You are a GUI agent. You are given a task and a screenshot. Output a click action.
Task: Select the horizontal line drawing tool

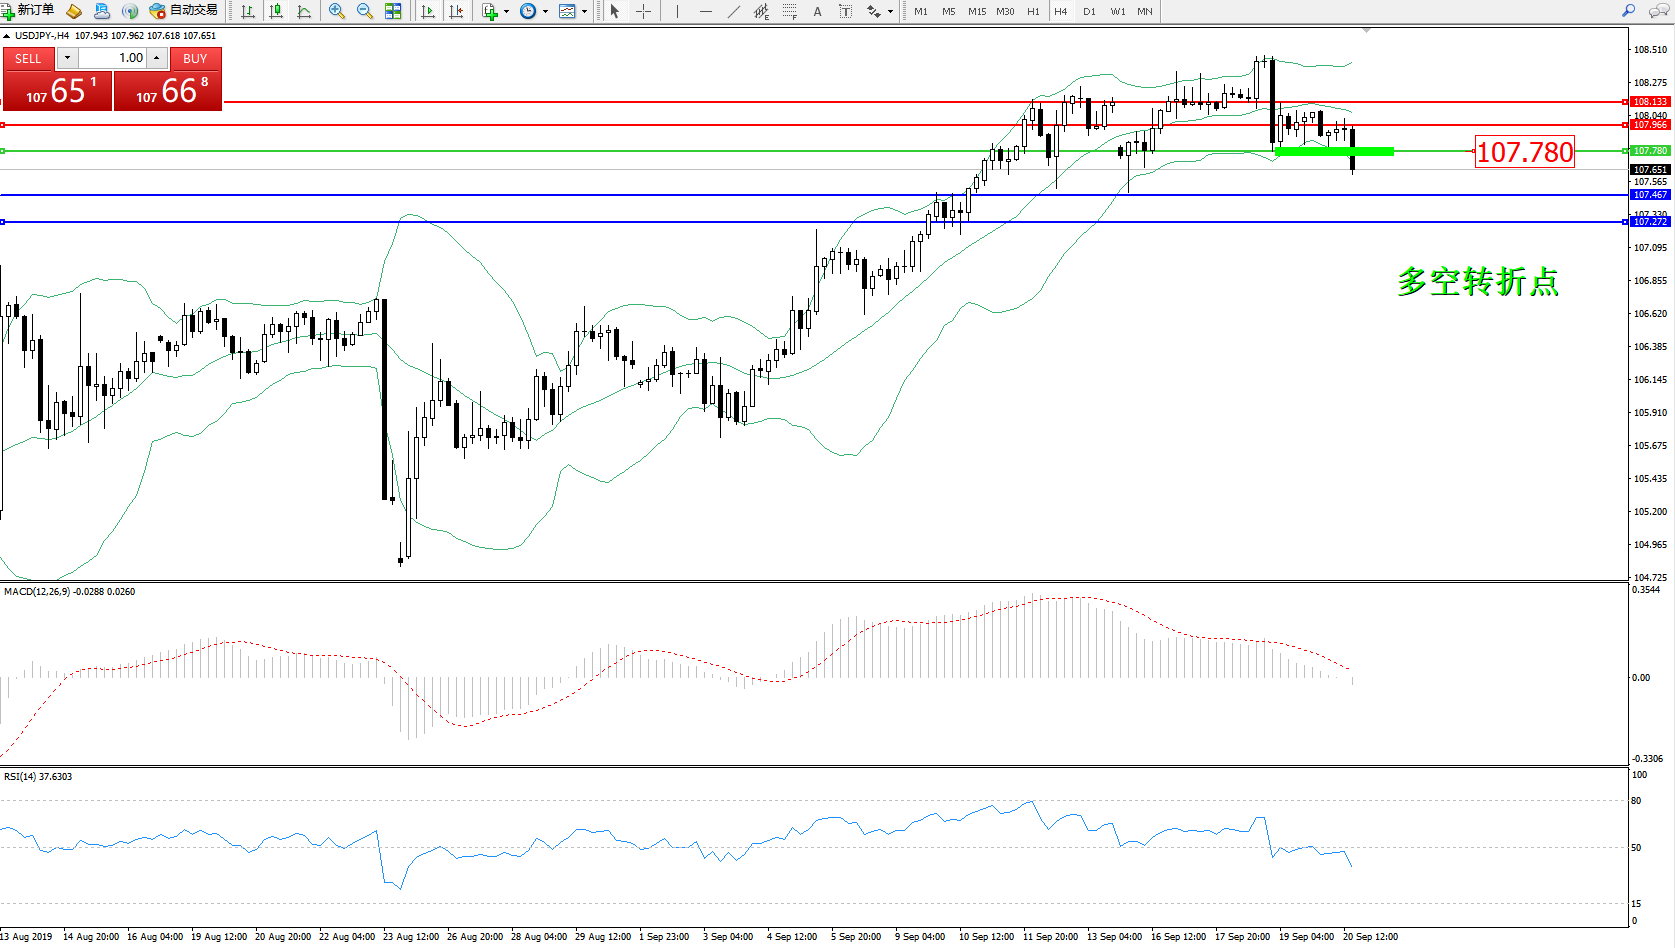(x=706, y=11)
